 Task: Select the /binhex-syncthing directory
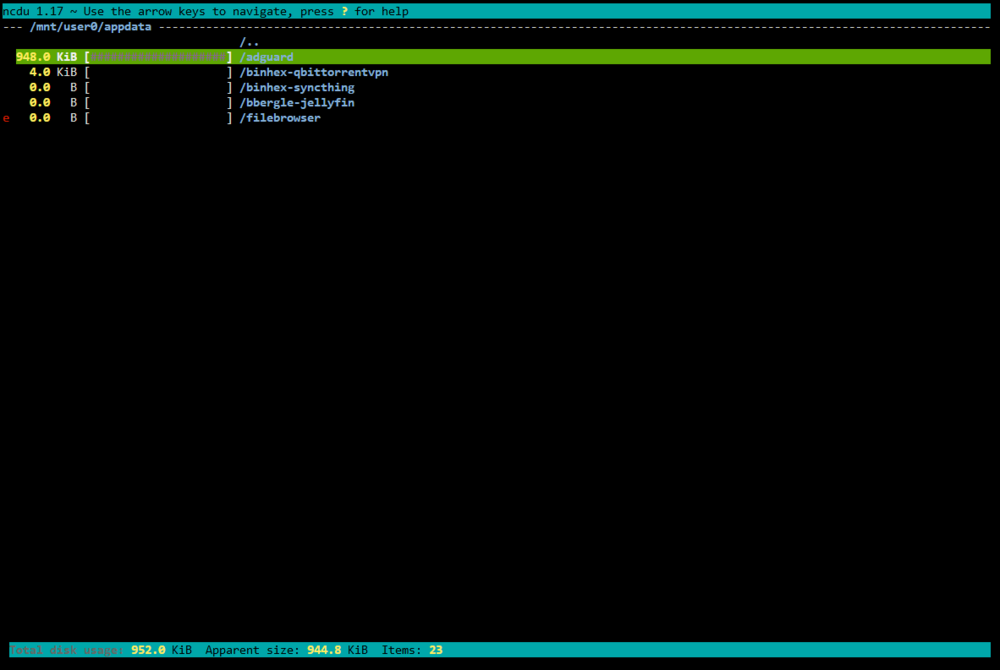[297, 87]
